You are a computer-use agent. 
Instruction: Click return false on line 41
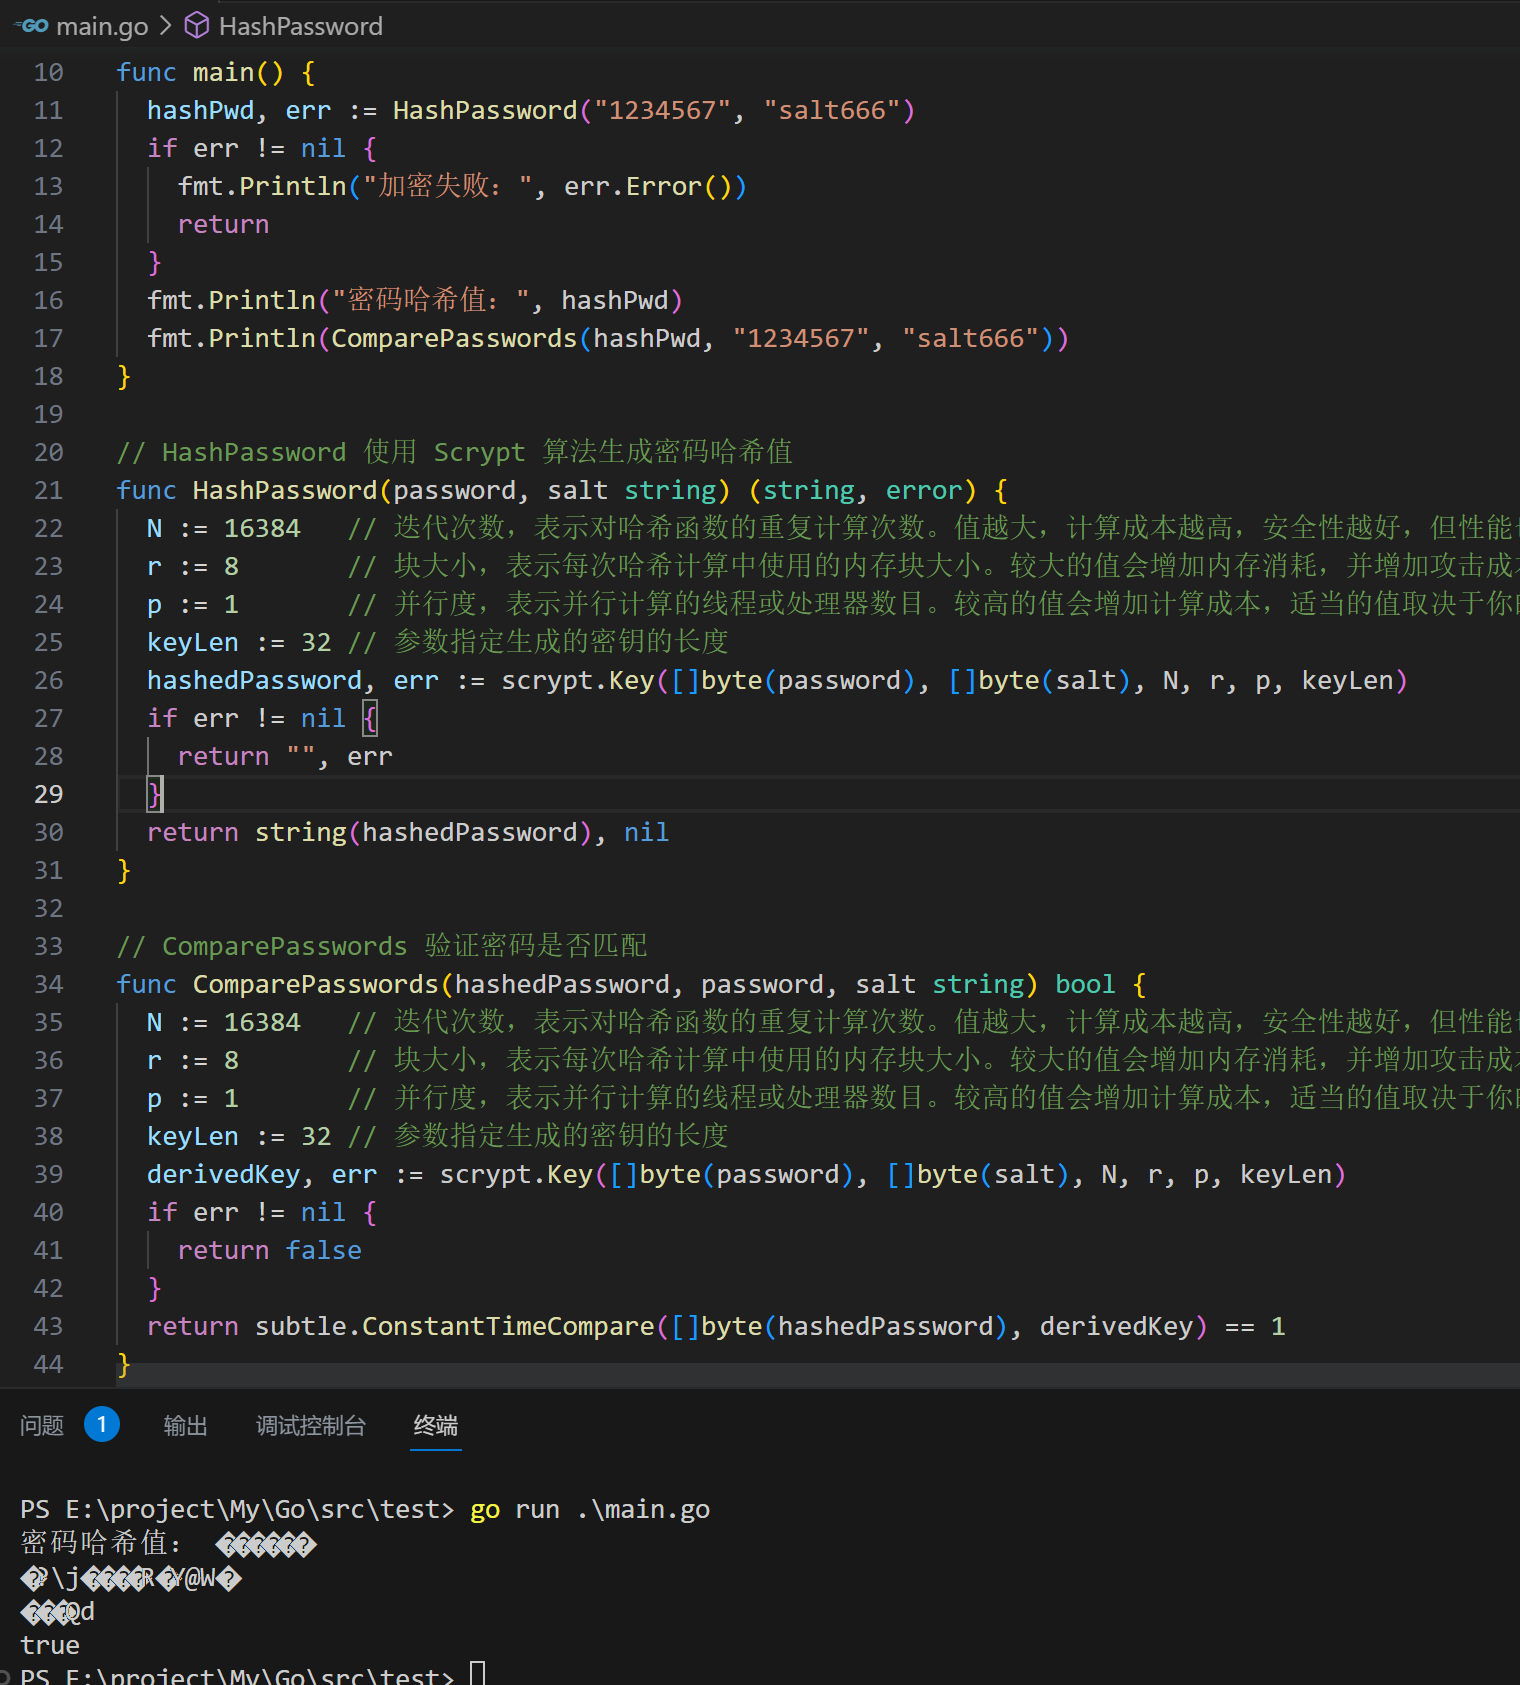270,1250
